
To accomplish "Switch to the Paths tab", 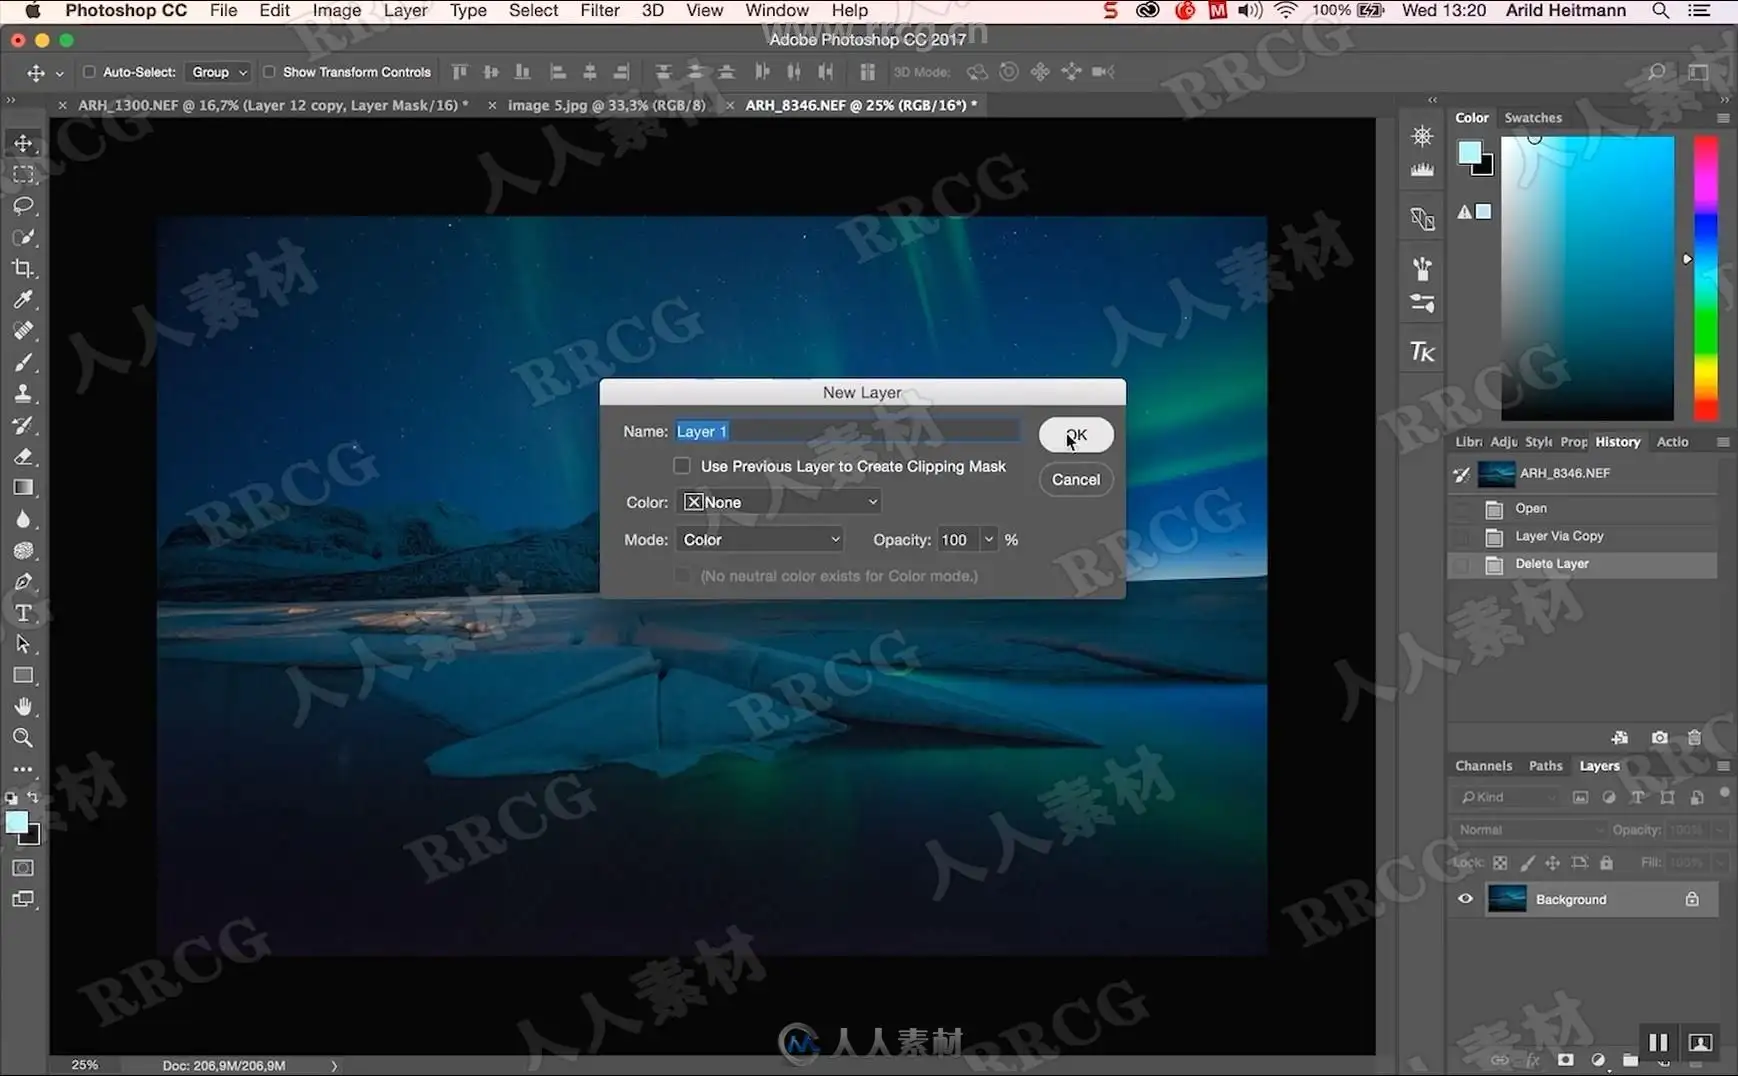I will tap(1545, 766).
